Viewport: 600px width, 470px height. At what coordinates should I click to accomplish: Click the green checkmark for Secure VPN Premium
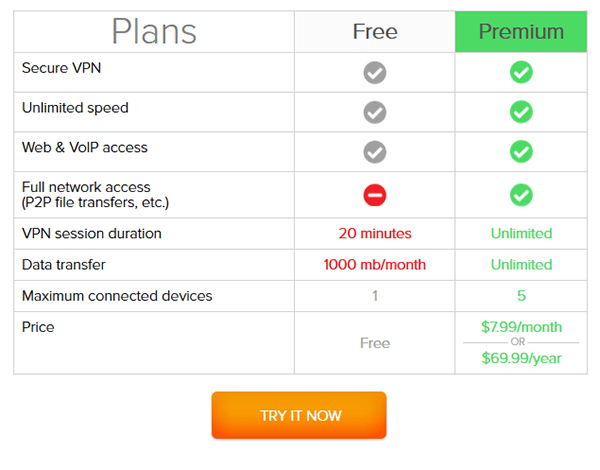pos(521,72)
